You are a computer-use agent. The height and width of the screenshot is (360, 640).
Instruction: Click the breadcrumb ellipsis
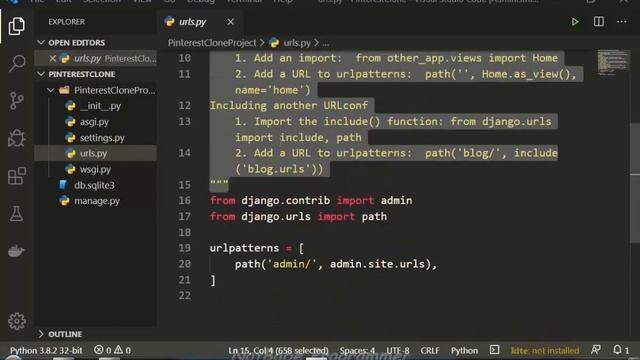(x=326, y=43)
